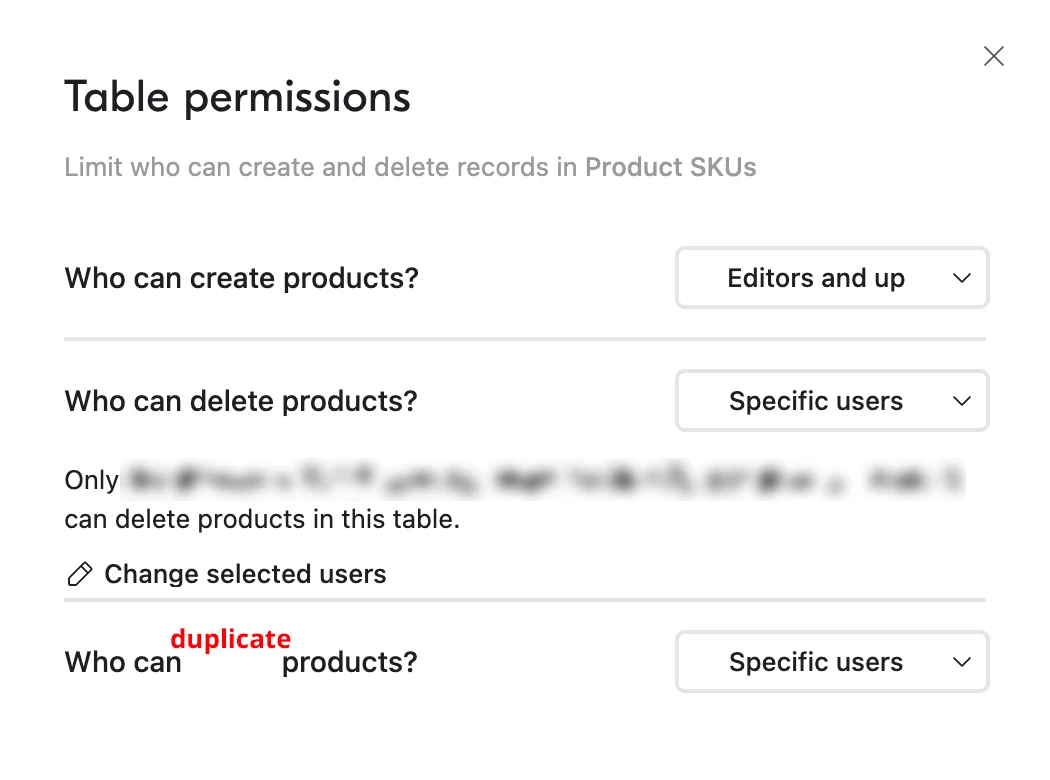The width and height of the screenshot is (1050, 780).
Task: Click the chevron in the duplicate products dropdown
Action: 962,662
